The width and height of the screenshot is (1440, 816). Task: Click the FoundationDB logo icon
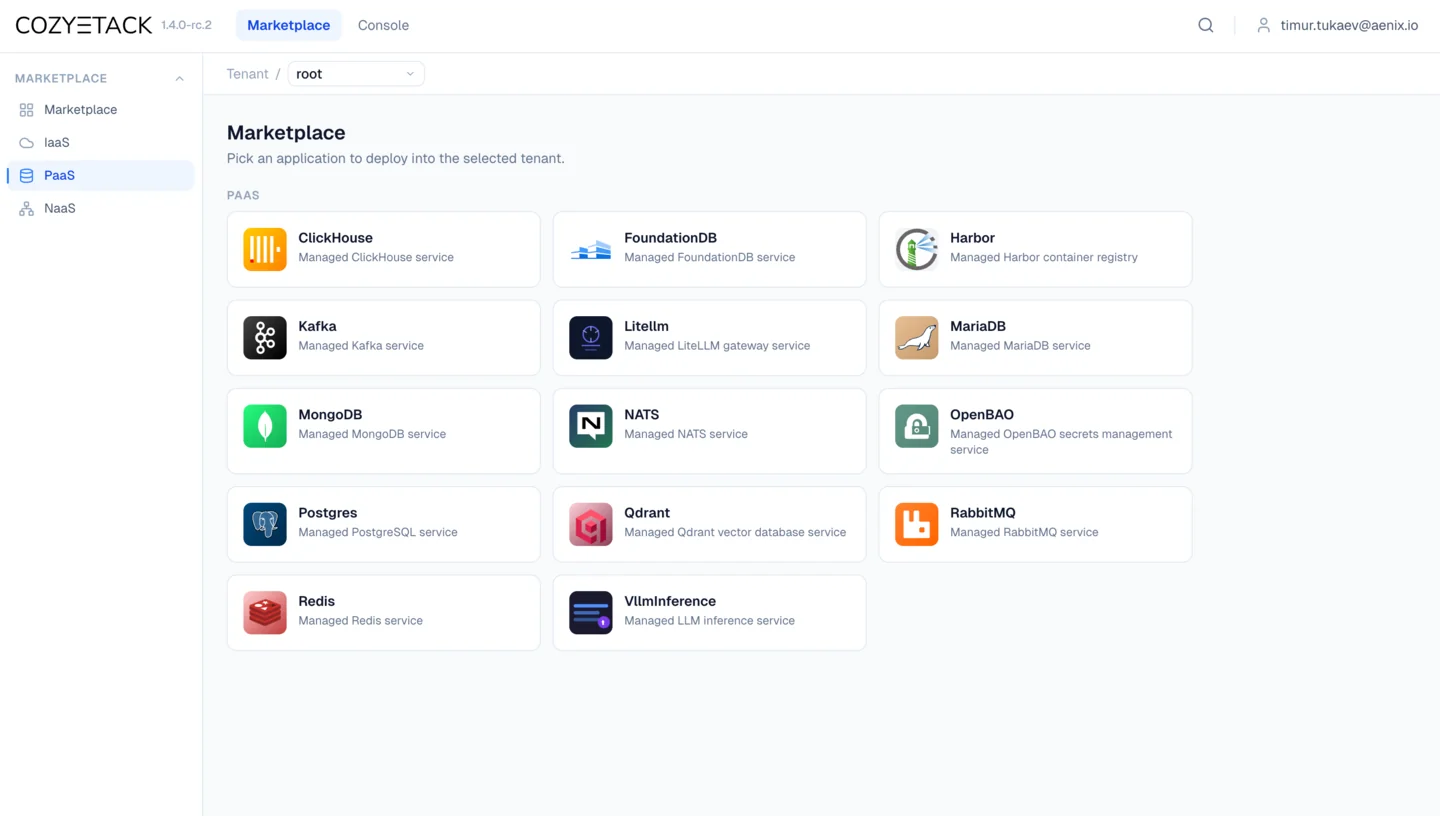point(591,249)
